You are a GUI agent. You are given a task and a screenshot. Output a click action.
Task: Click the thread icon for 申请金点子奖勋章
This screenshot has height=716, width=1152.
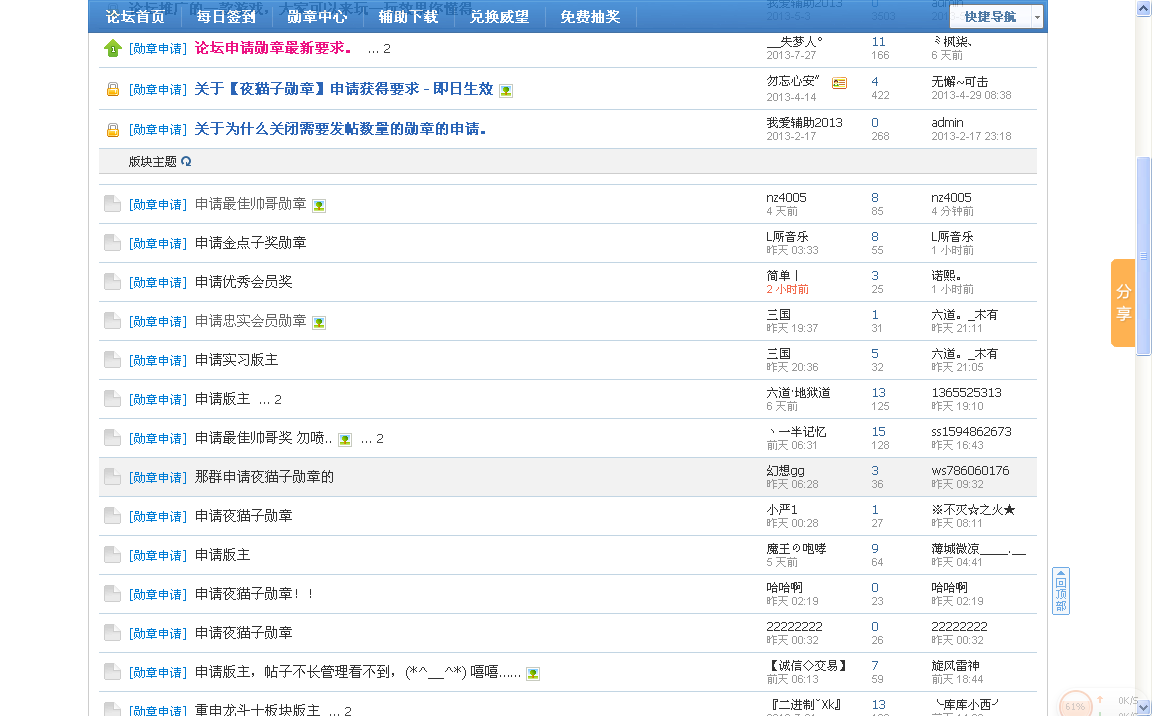point(112,242)
